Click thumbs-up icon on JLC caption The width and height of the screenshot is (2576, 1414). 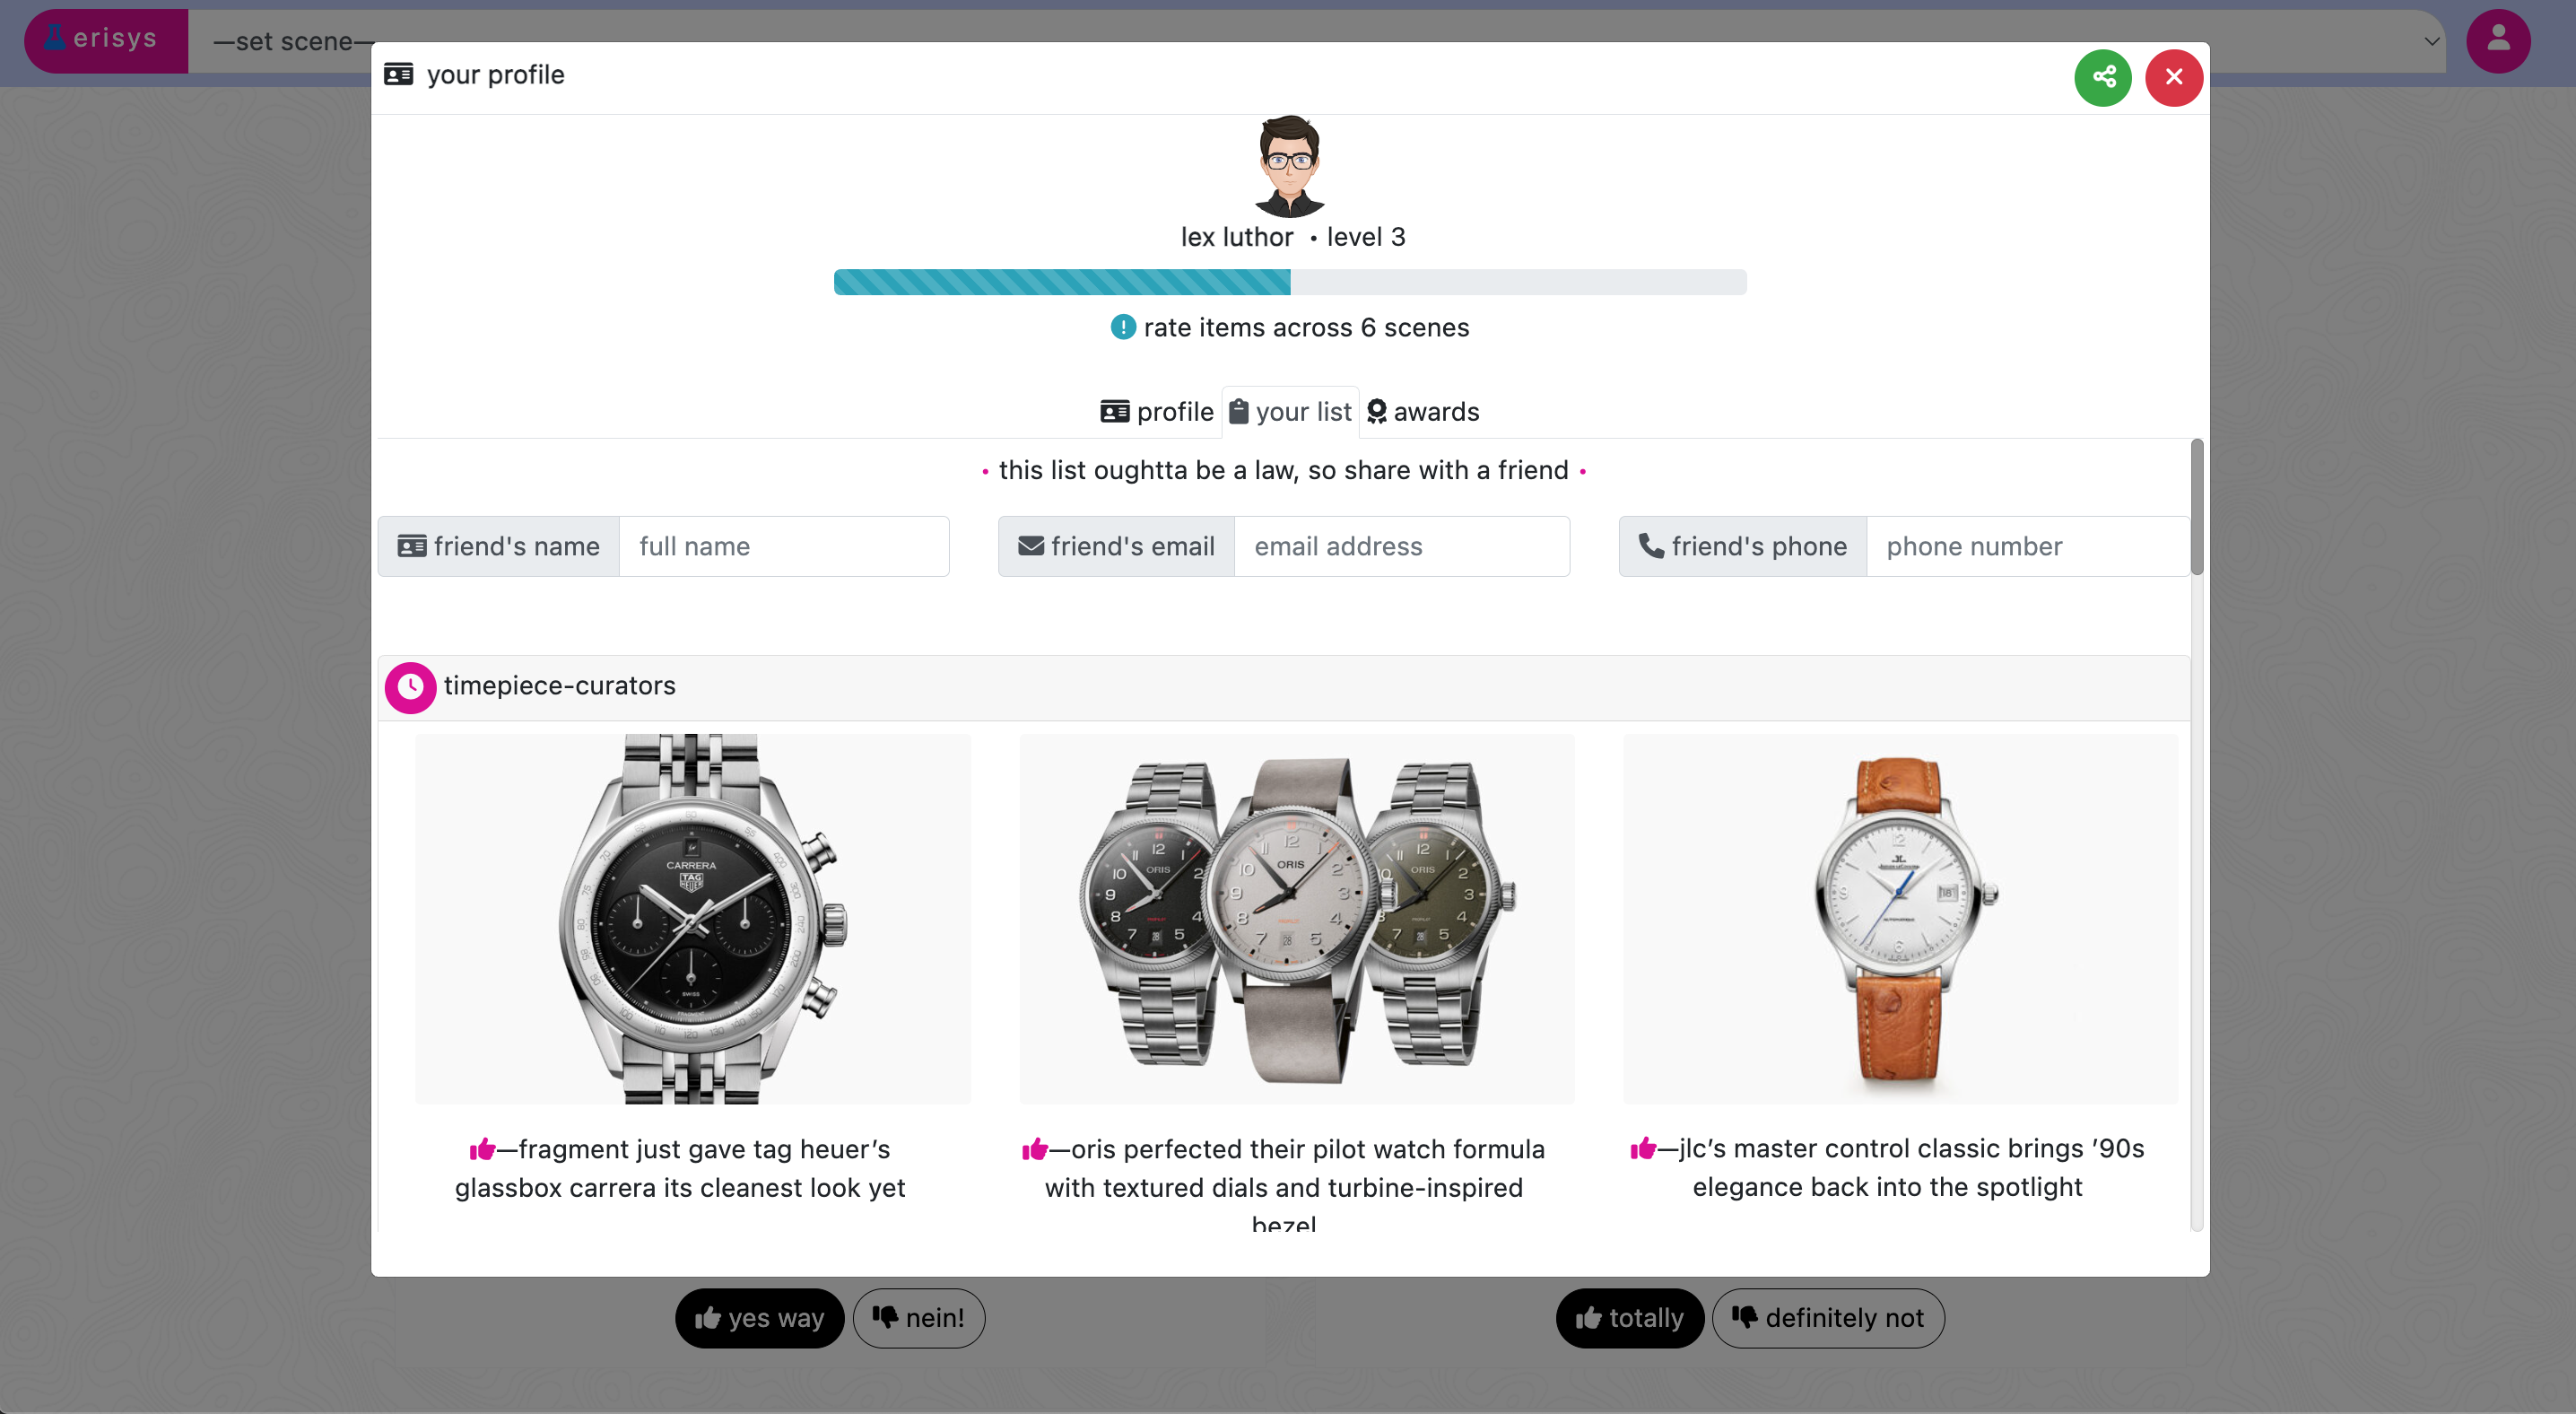(1642, 1148)
